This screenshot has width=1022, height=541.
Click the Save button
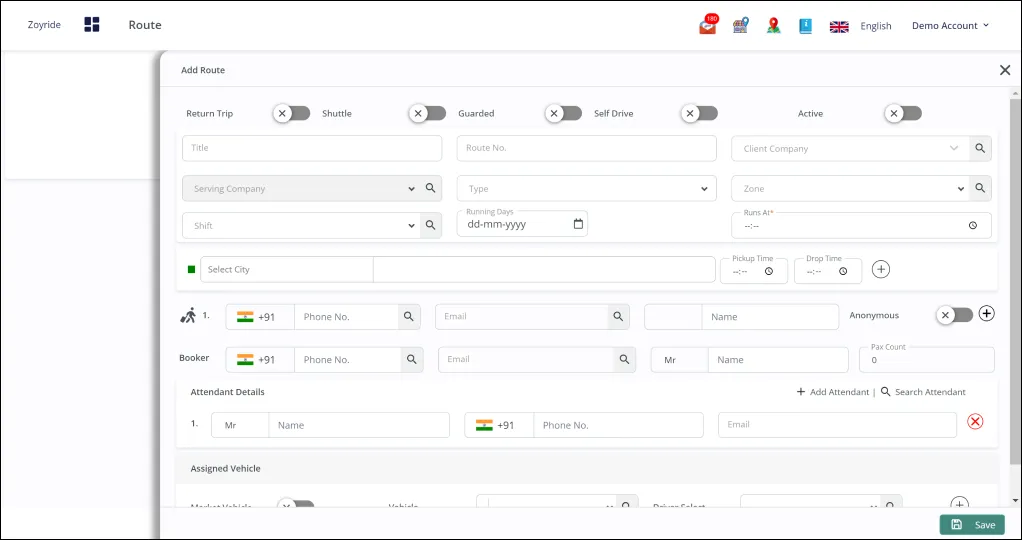[x=972, y=525]
